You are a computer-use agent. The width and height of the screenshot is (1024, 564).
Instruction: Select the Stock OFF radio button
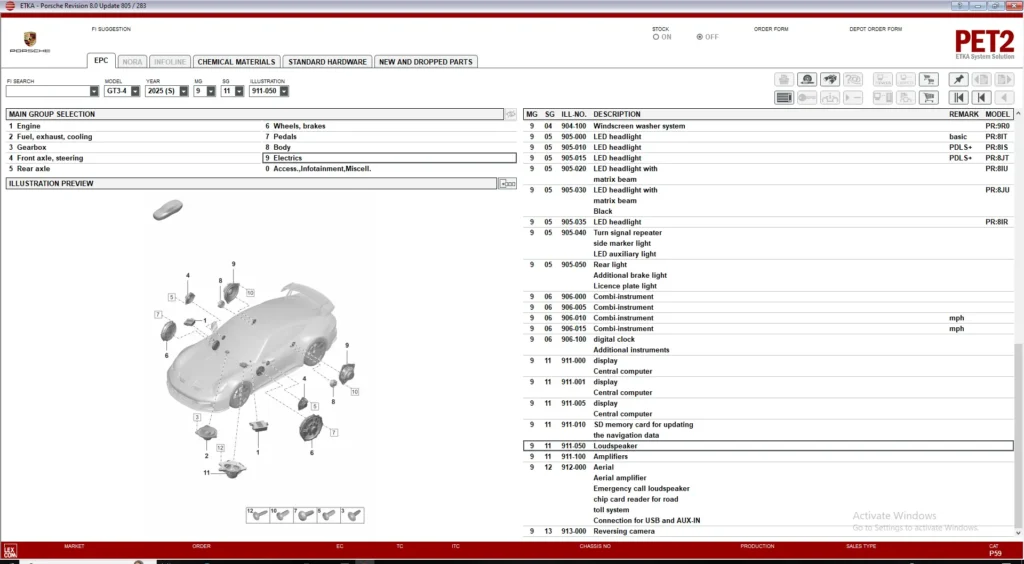click(699, 37)
